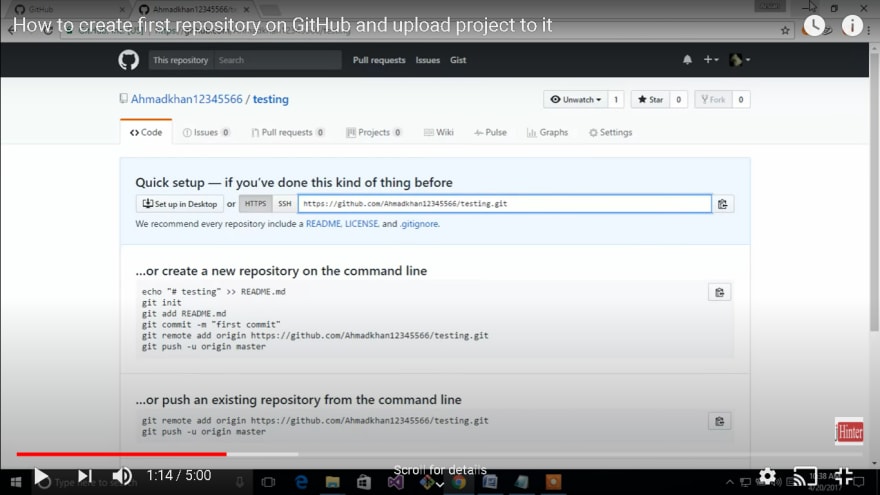The height and width of the screenshot is (495, 880).
Task: Click the repository URL text field
Action: click(x=505, y=204)
